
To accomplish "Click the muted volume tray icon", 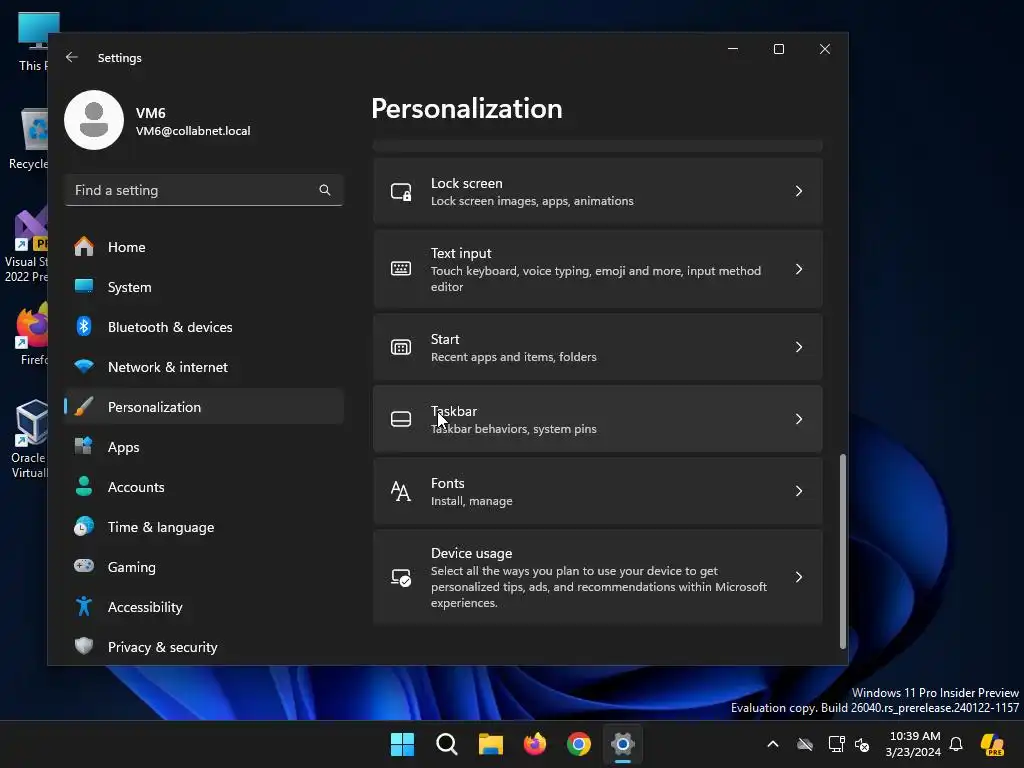I will pos(863,744).
